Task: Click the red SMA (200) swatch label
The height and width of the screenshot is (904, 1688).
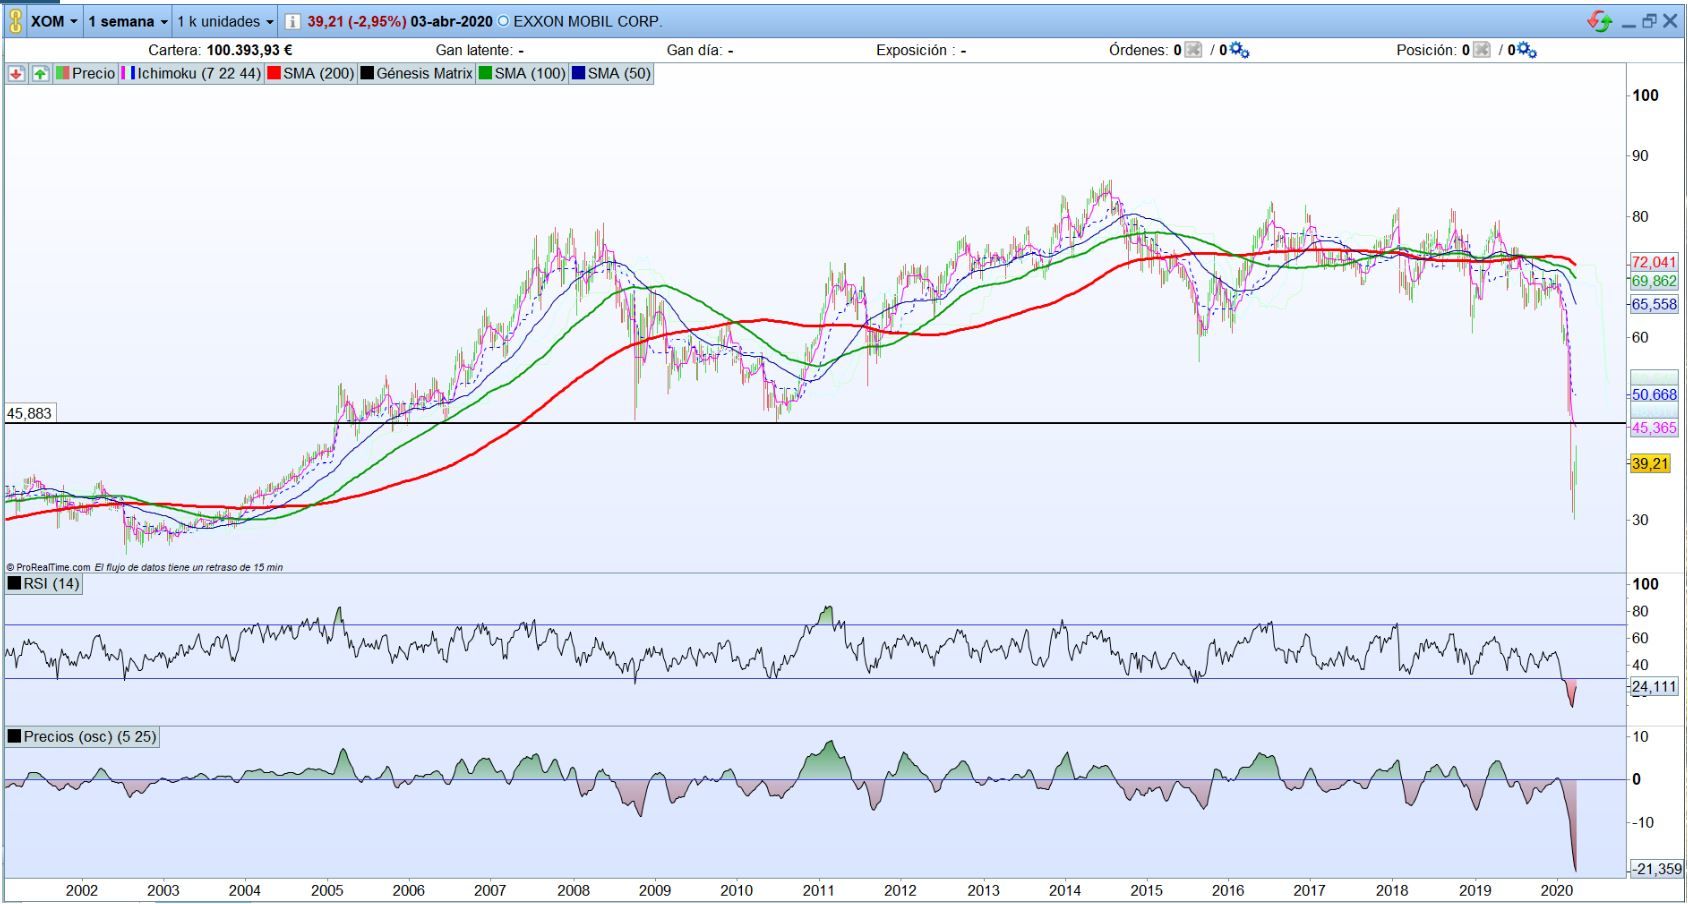Action: point(311,74)
